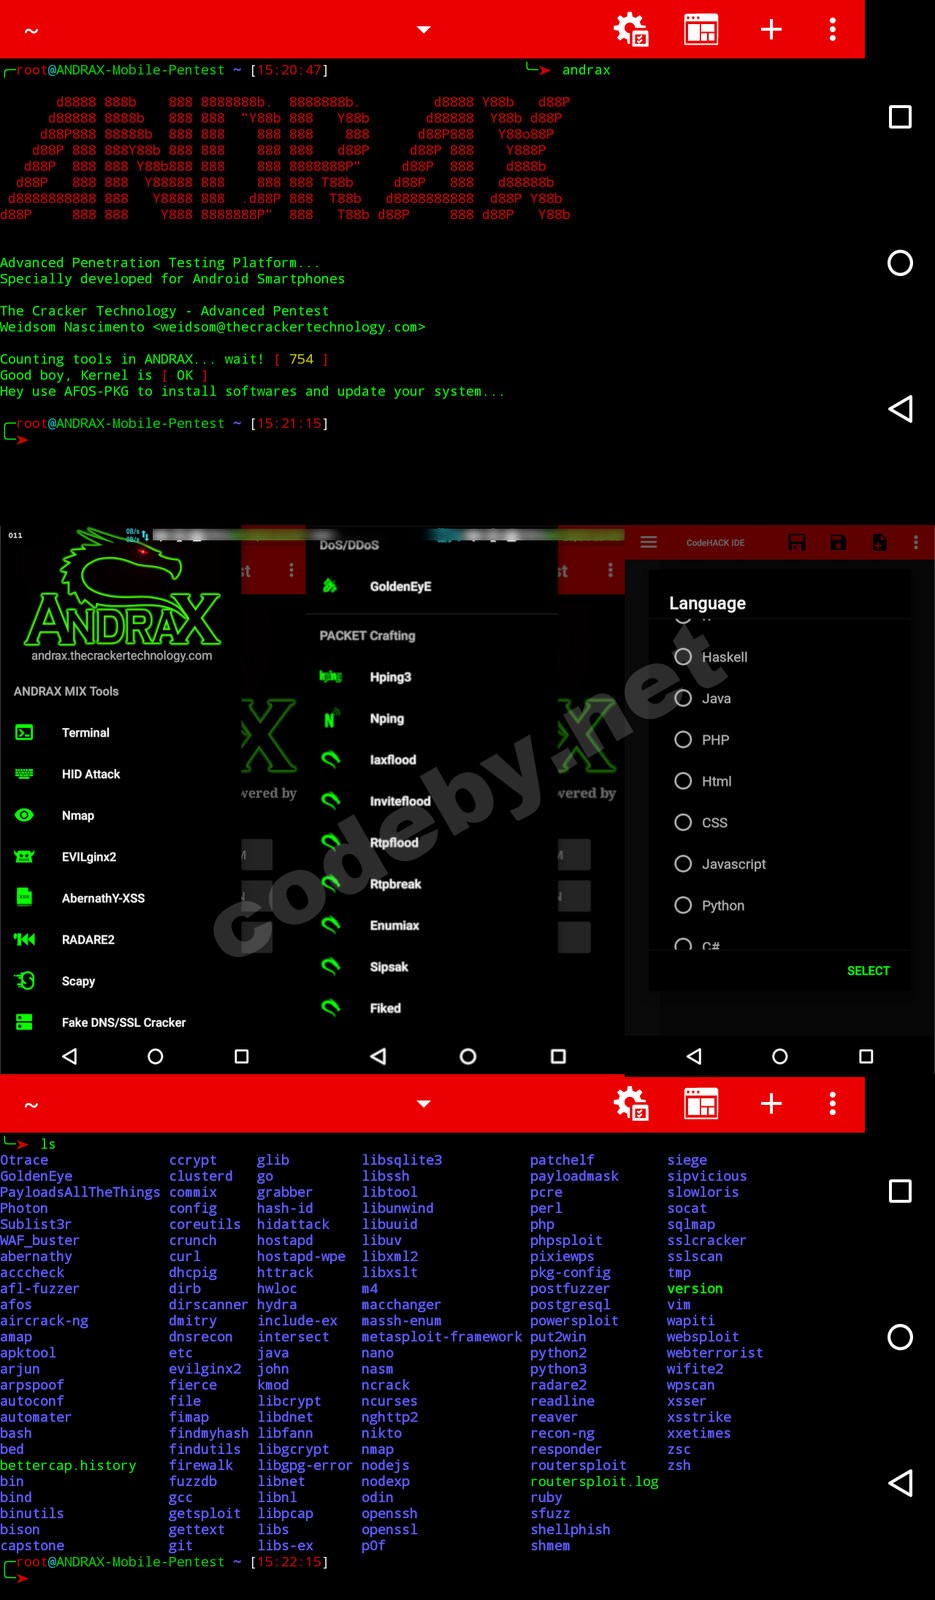Pick CSS language radio button
Image resolution: width=935 pixels, height=1600 pixels.
683,822
